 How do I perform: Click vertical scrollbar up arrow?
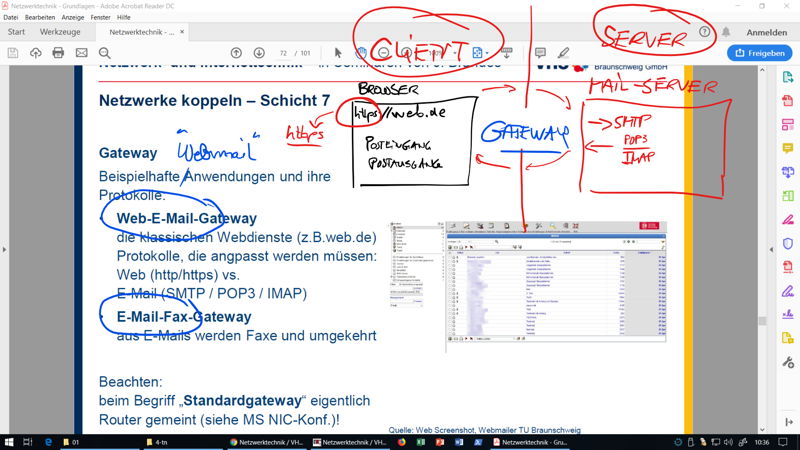coord(762,70)
